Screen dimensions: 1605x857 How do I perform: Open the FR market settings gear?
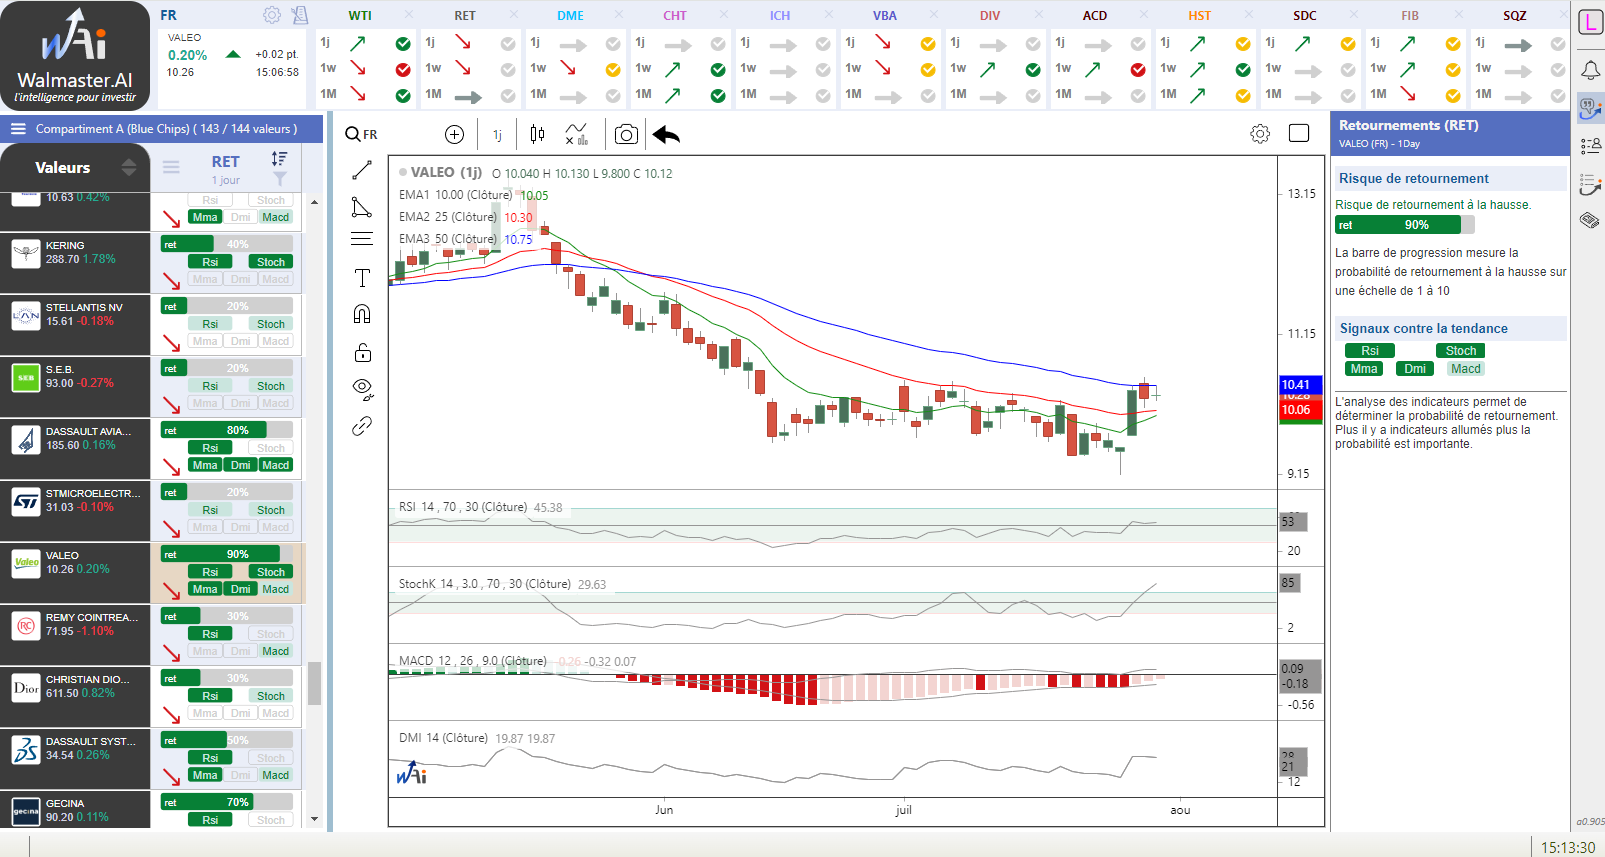[x=271, y=15]
